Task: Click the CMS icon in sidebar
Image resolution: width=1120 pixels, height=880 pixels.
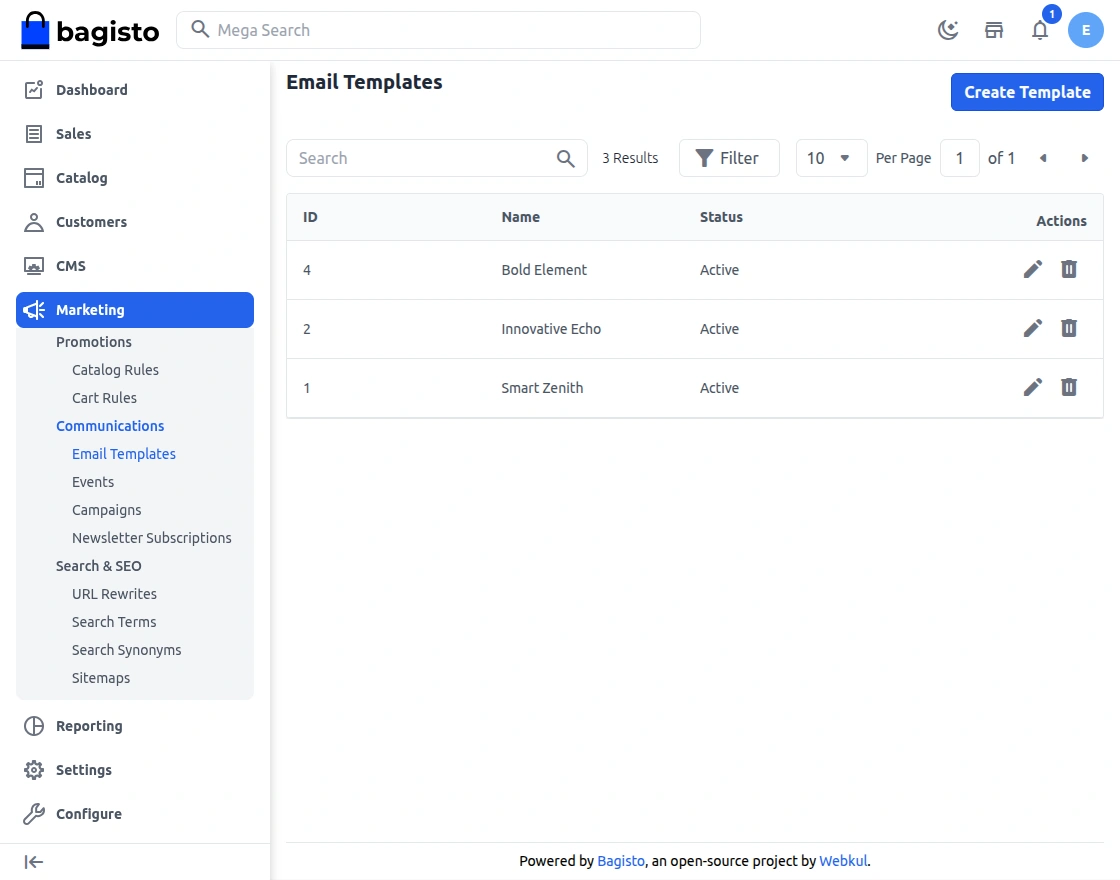Action: click(x=34, y=266)
